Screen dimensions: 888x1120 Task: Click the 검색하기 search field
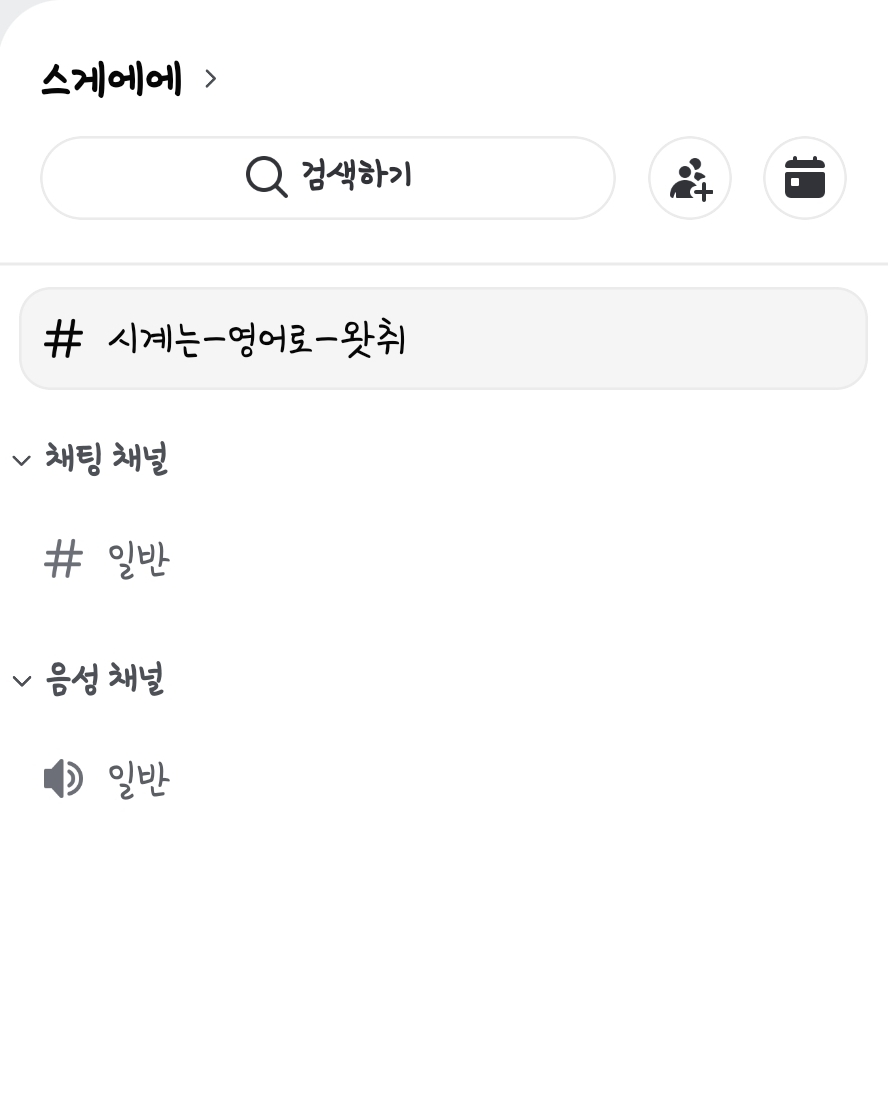coord(328,178)
